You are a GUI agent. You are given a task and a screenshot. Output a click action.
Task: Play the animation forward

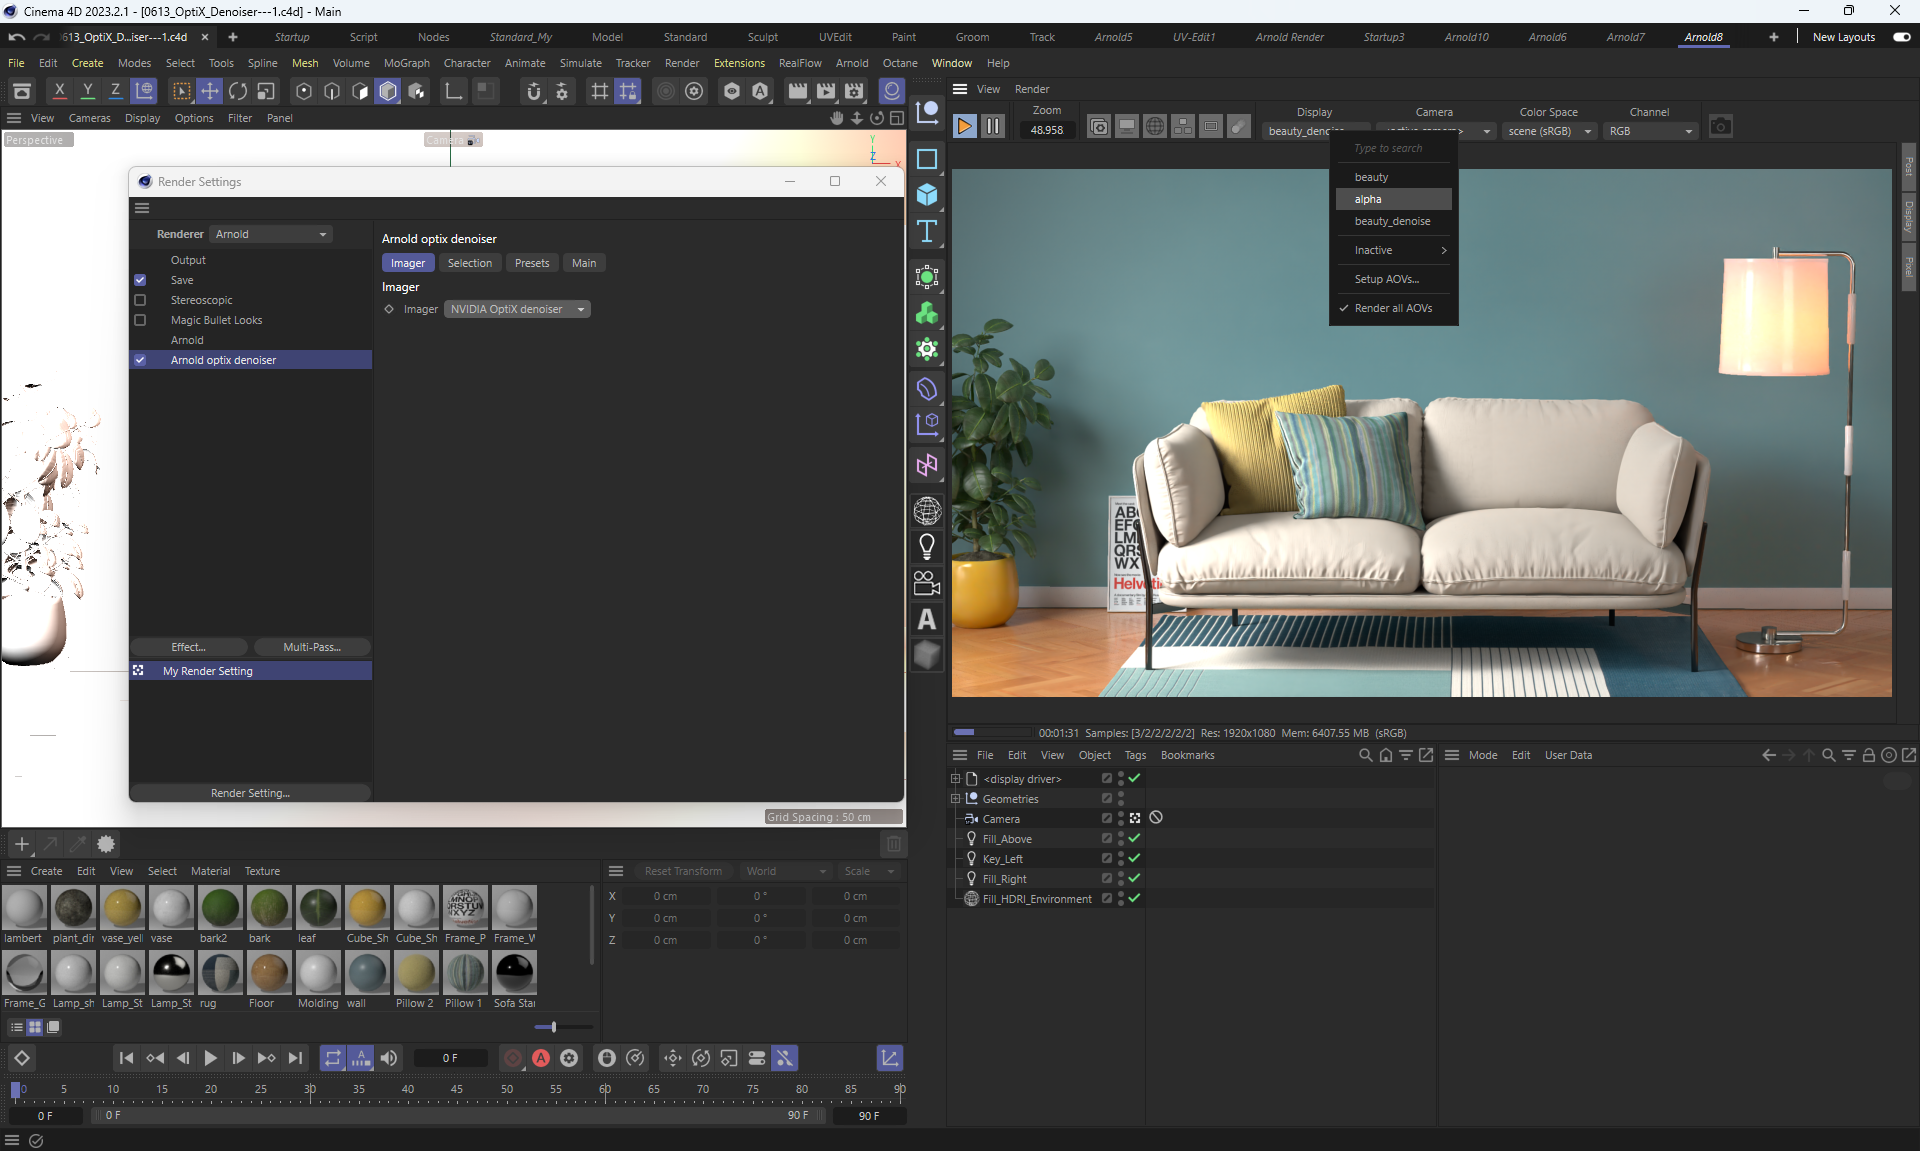coord(210,1058)
